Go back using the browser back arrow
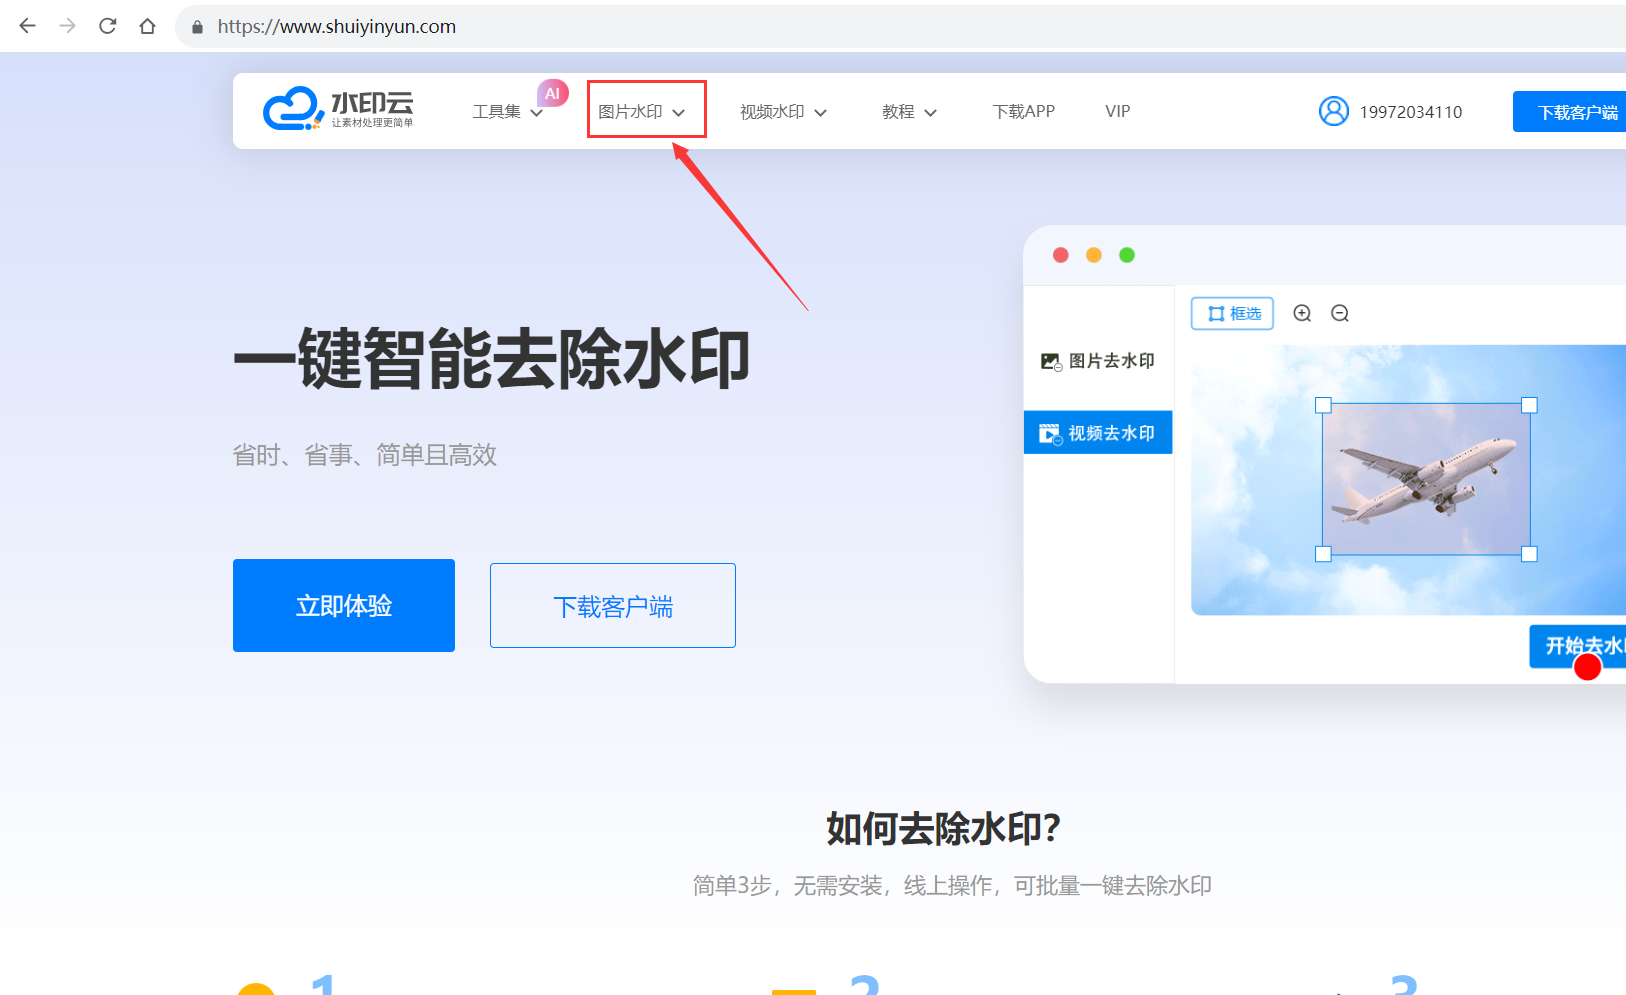This screenshot has width=1626, height=995. (28, 26)
